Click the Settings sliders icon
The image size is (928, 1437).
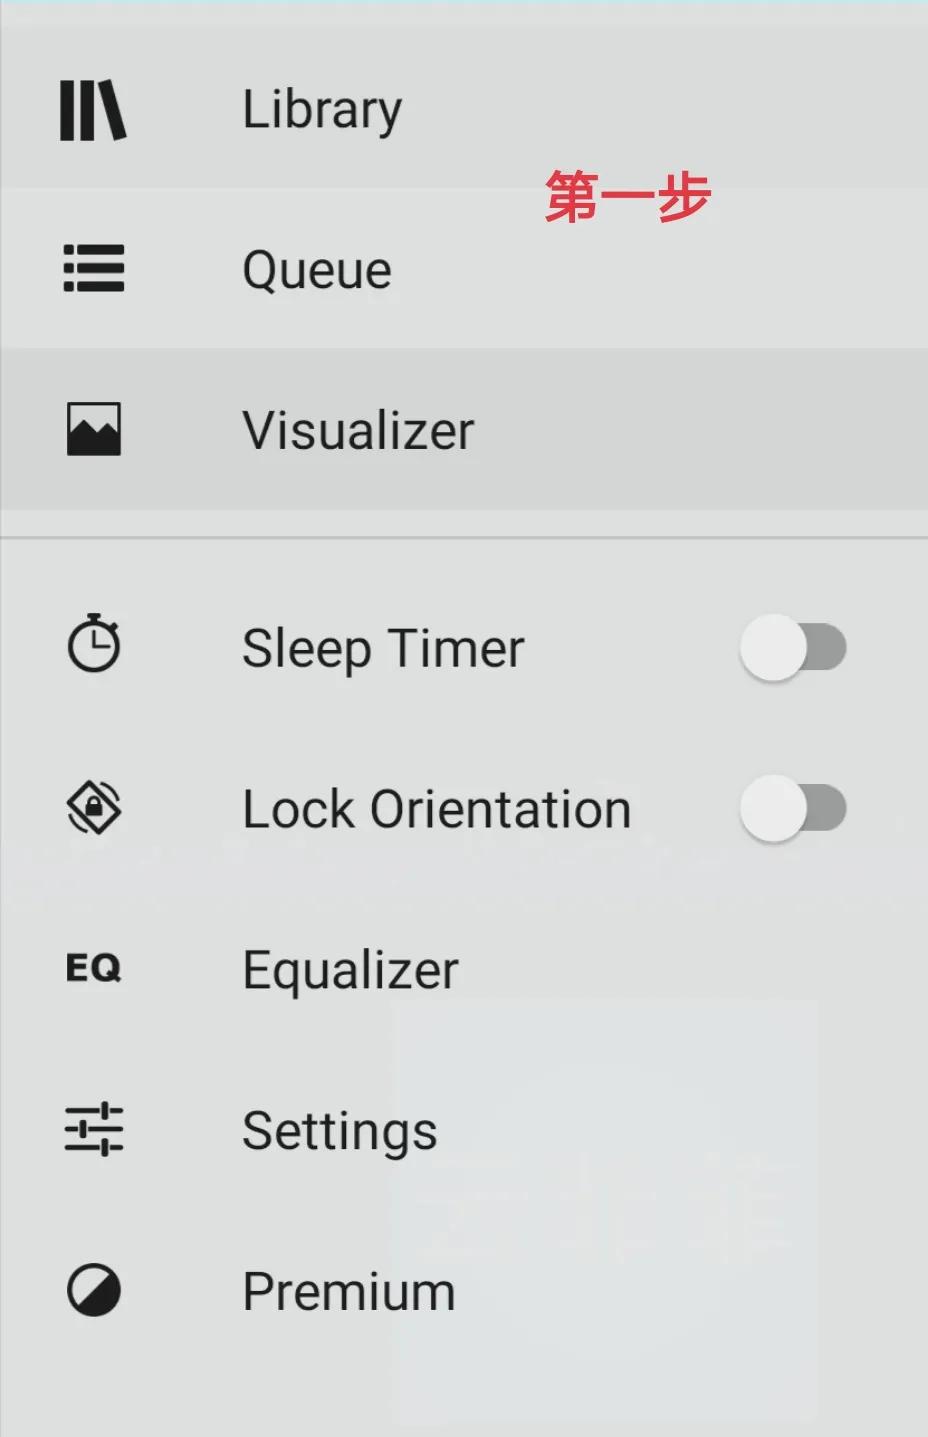93,1130
